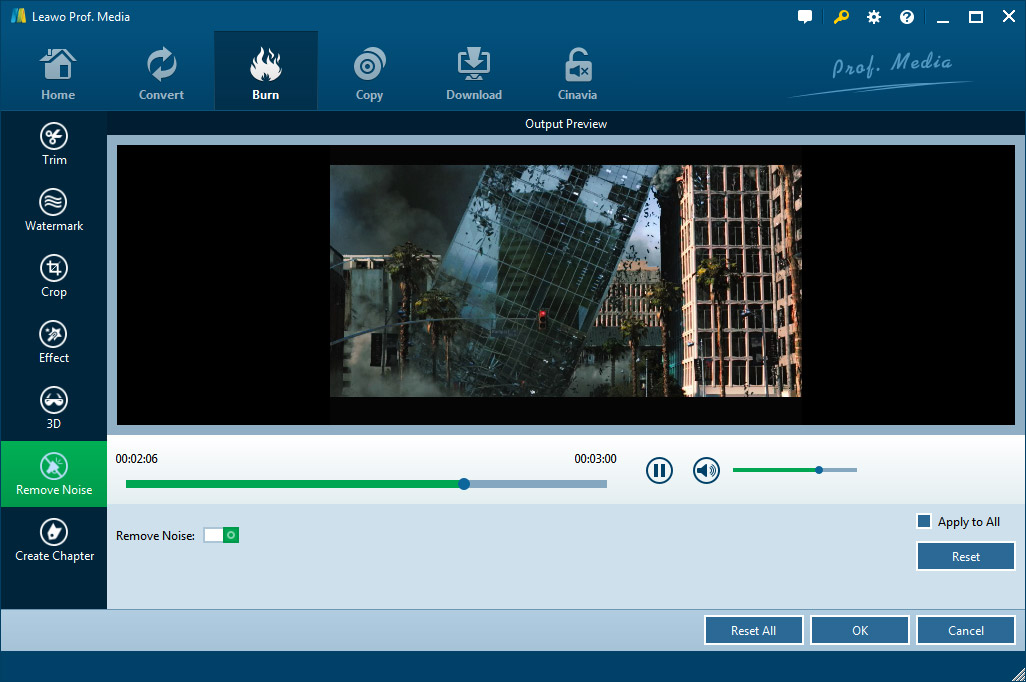Screen dimensions: 1026x682
Task: Open the Crop tool
Action: [54, 276]
